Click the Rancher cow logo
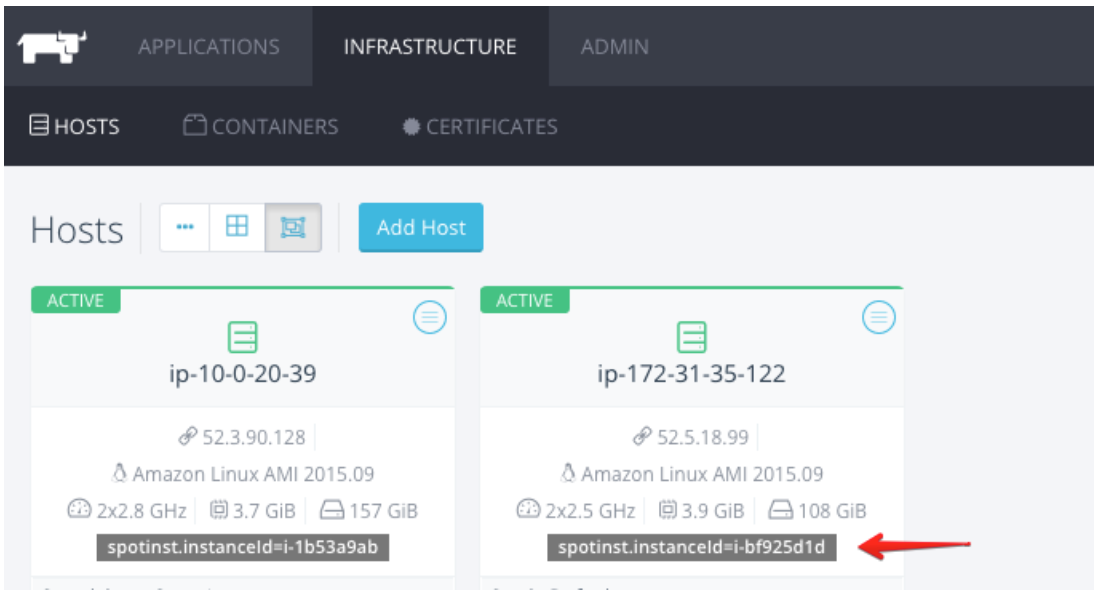The image size is (1102, 598). pyautogui.click(x=53, y=48)
